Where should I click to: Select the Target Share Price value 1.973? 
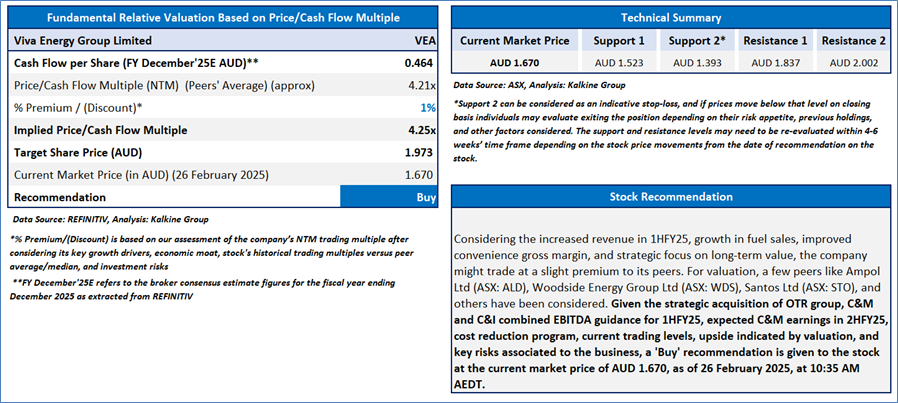(419, 152)
